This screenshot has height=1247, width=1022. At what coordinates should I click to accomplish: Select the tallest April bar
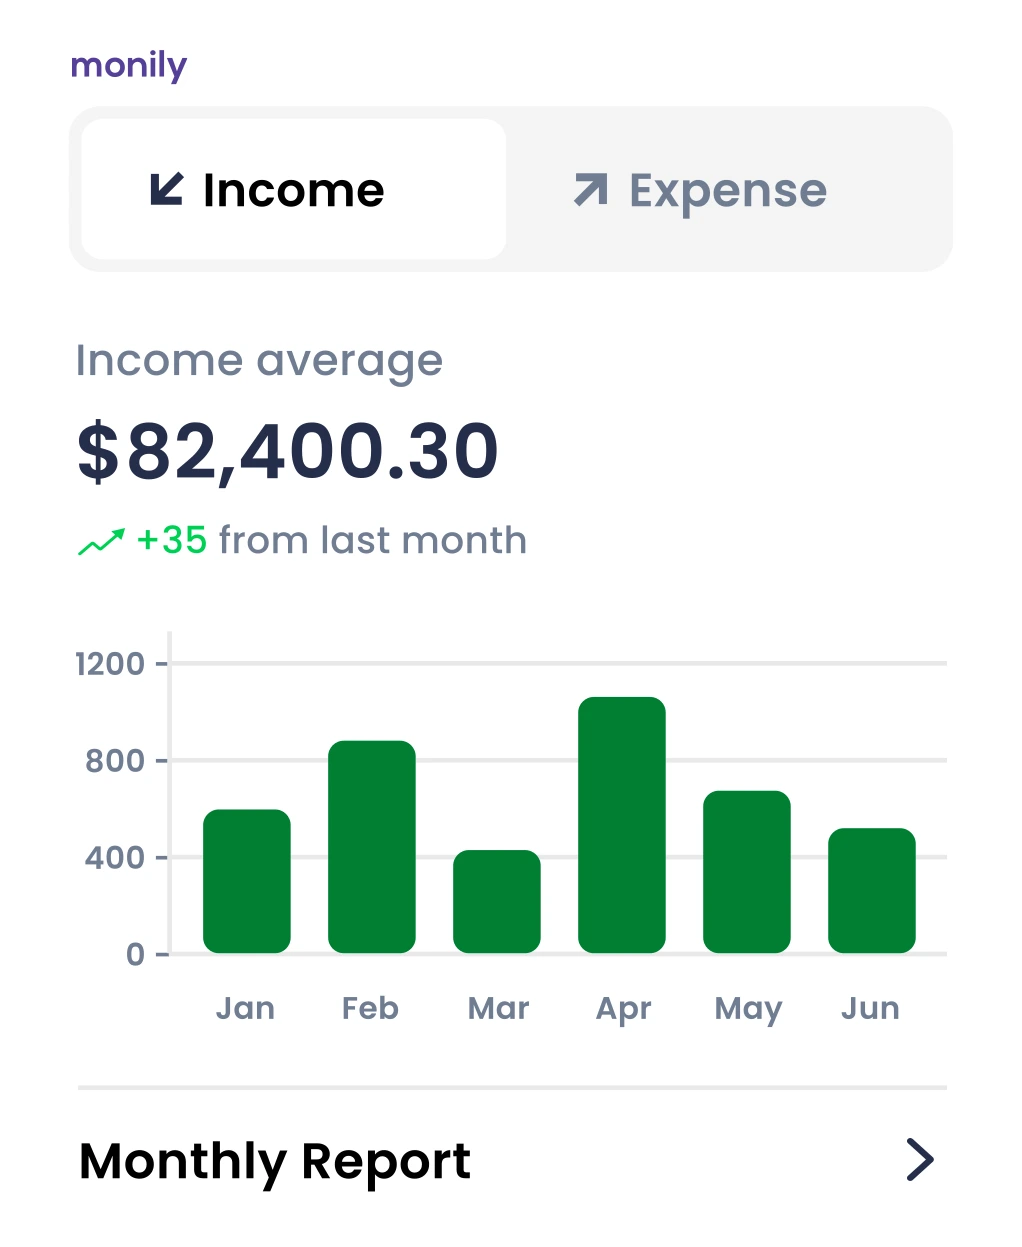pyautogui.click(x=622, y=825)
